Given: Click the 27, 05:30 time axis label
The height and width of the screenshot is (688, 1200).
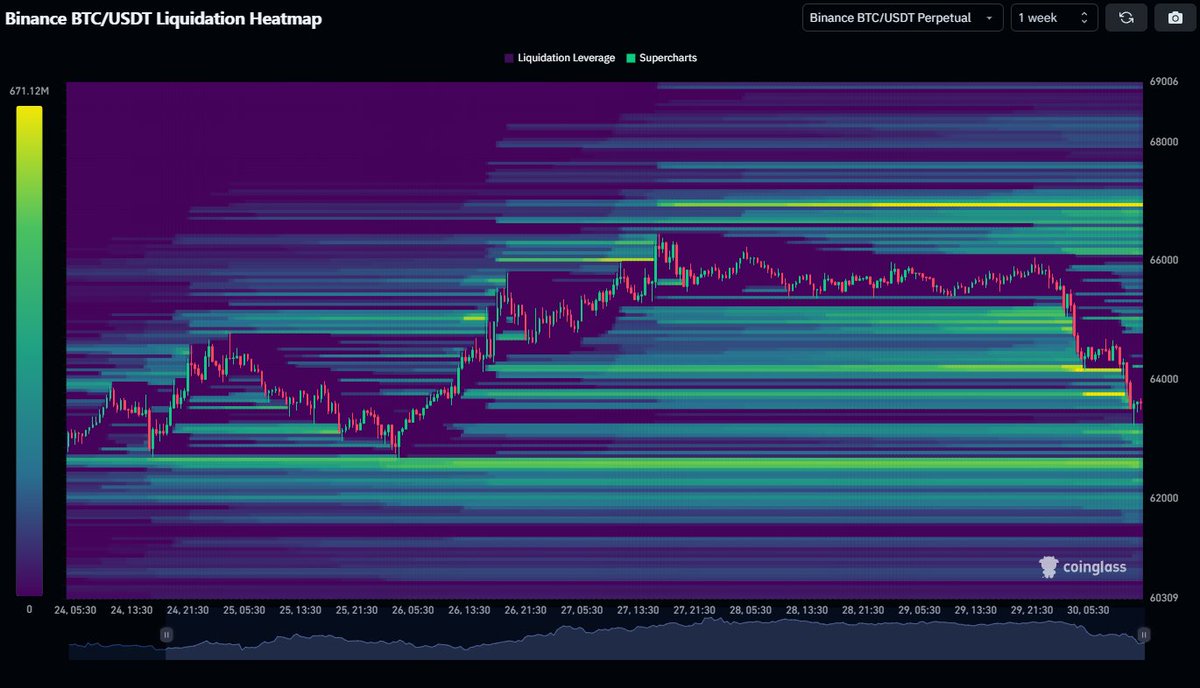Looking at the screenshot, I should coord(580,609).
